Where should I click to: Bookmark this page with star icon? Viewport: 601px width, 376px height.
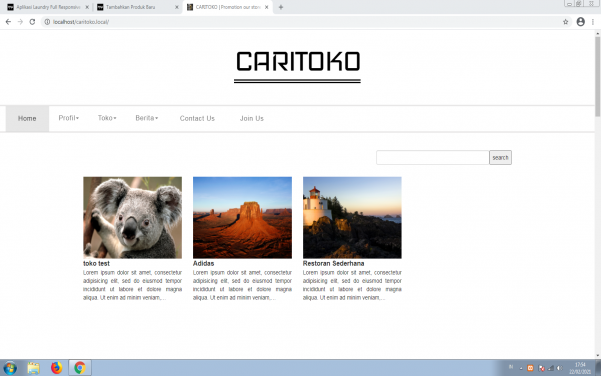(x=565, y=22)
